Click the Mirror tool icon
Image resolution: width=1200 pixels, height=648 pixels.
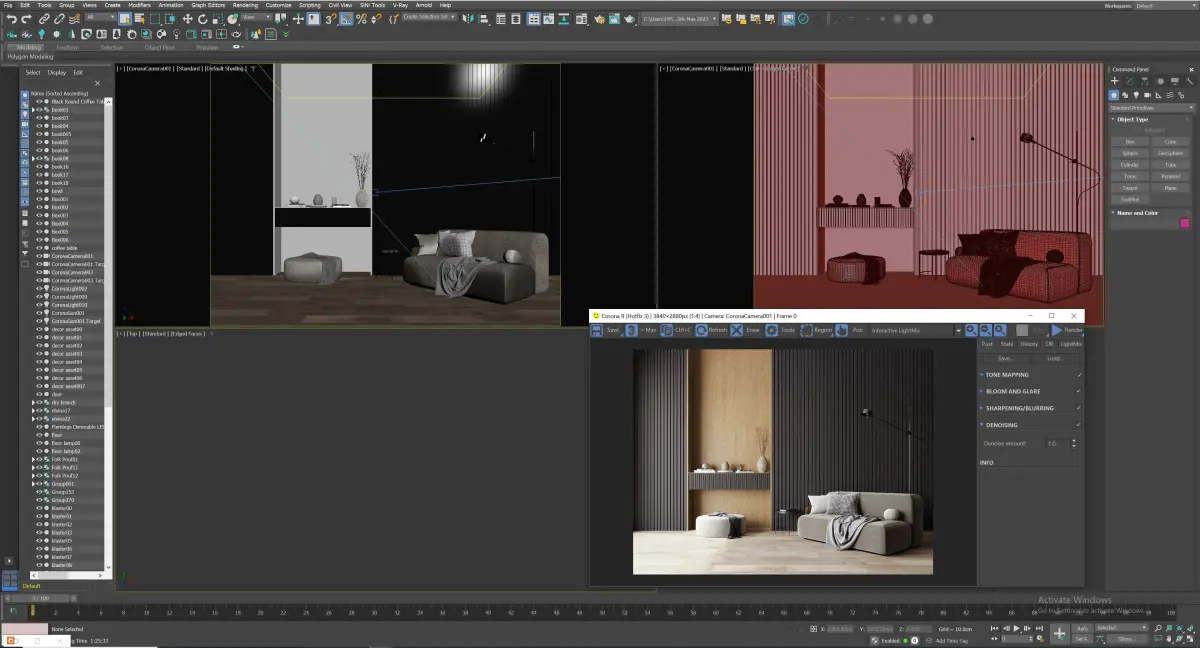[467, 18]
